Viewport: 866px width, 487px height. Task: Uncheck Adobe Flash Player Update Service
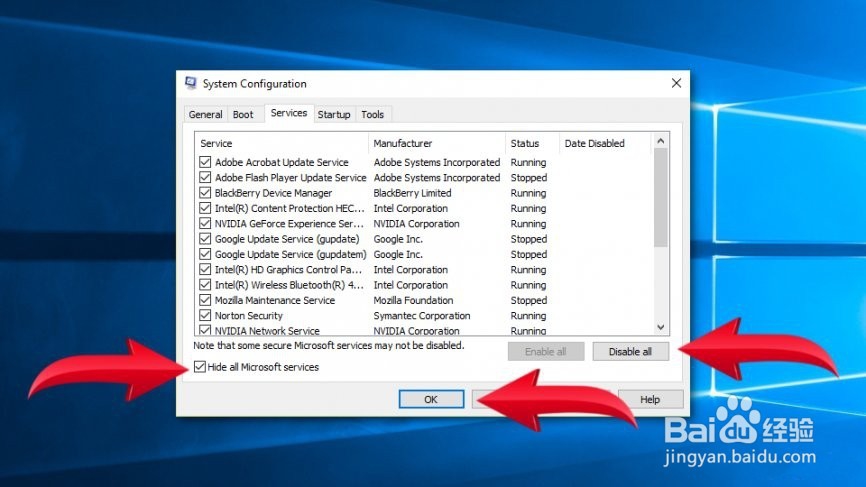205,177
